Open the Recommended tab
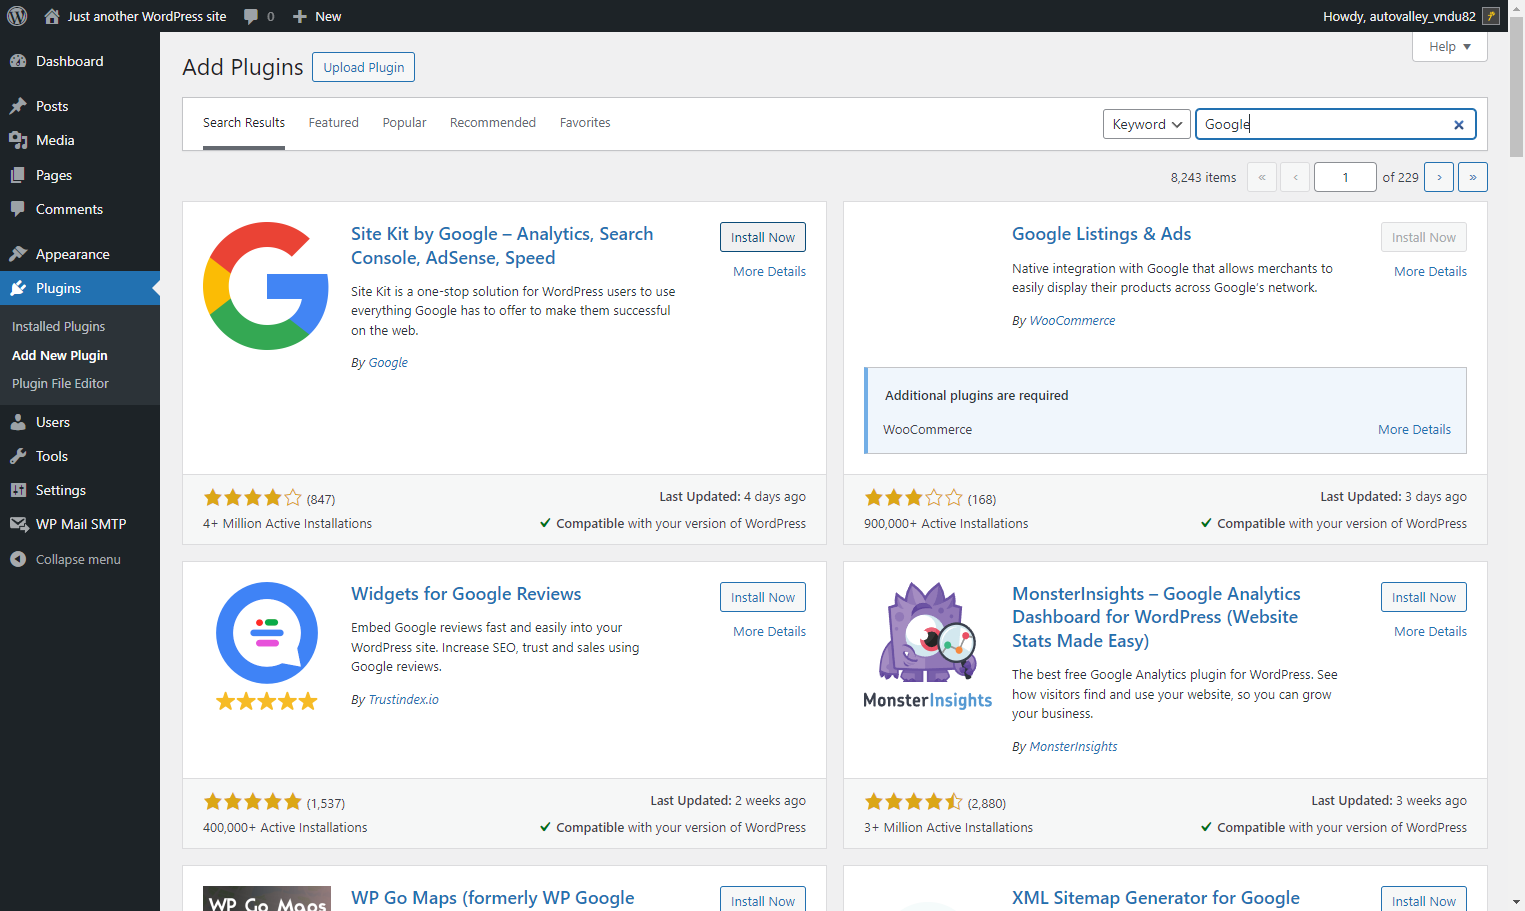The image size is (1525, 911). (493, 123)
